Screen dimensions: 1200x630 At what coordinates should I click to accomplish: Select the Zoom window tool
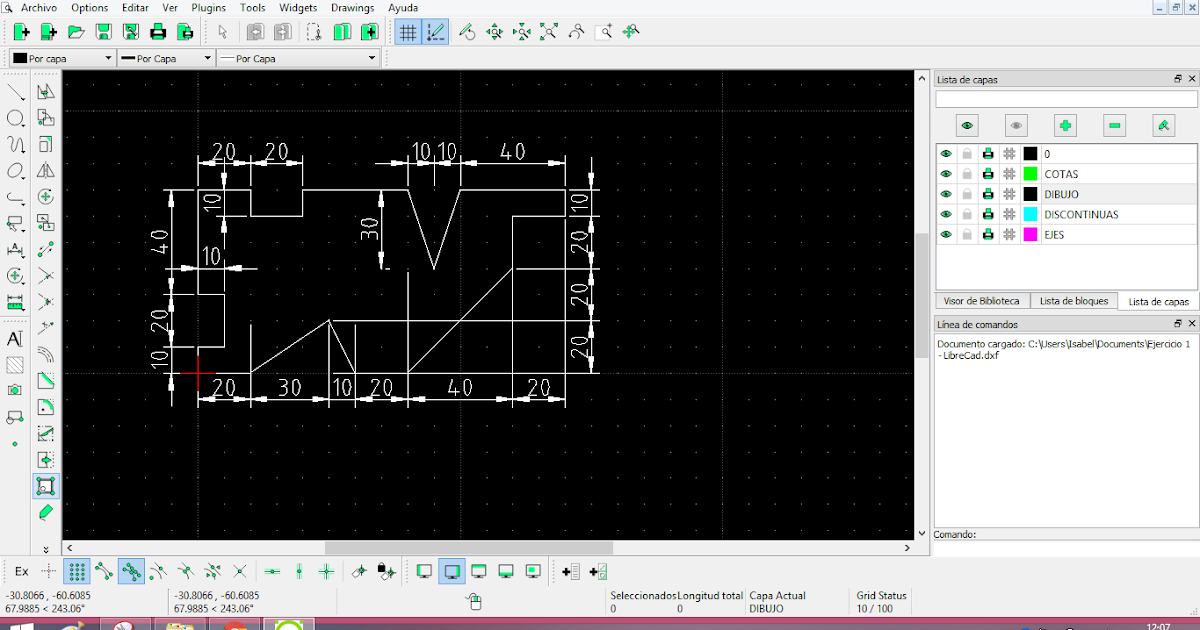point(603,31)
